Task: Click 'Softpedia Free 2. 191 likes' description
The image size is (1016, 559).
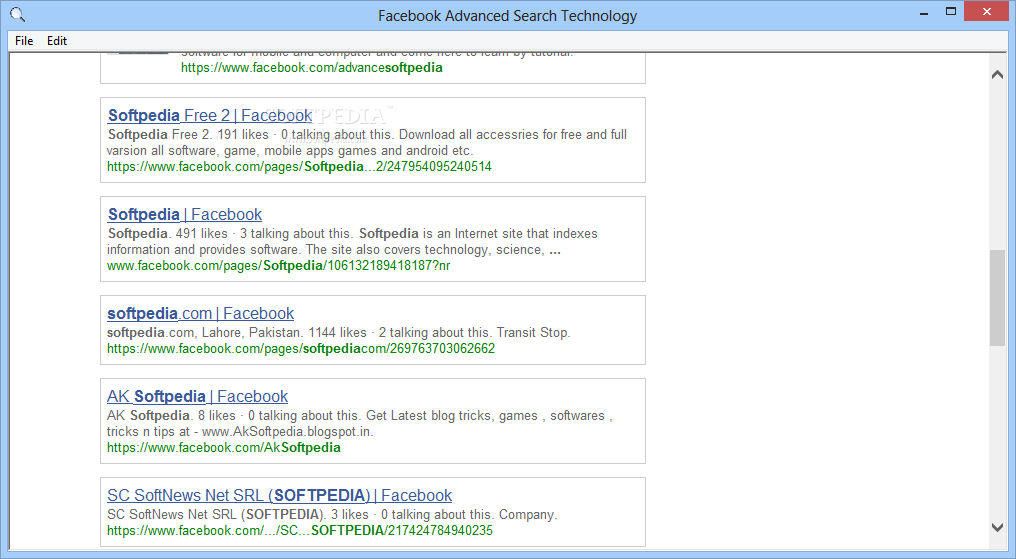Action: (367, 143)
